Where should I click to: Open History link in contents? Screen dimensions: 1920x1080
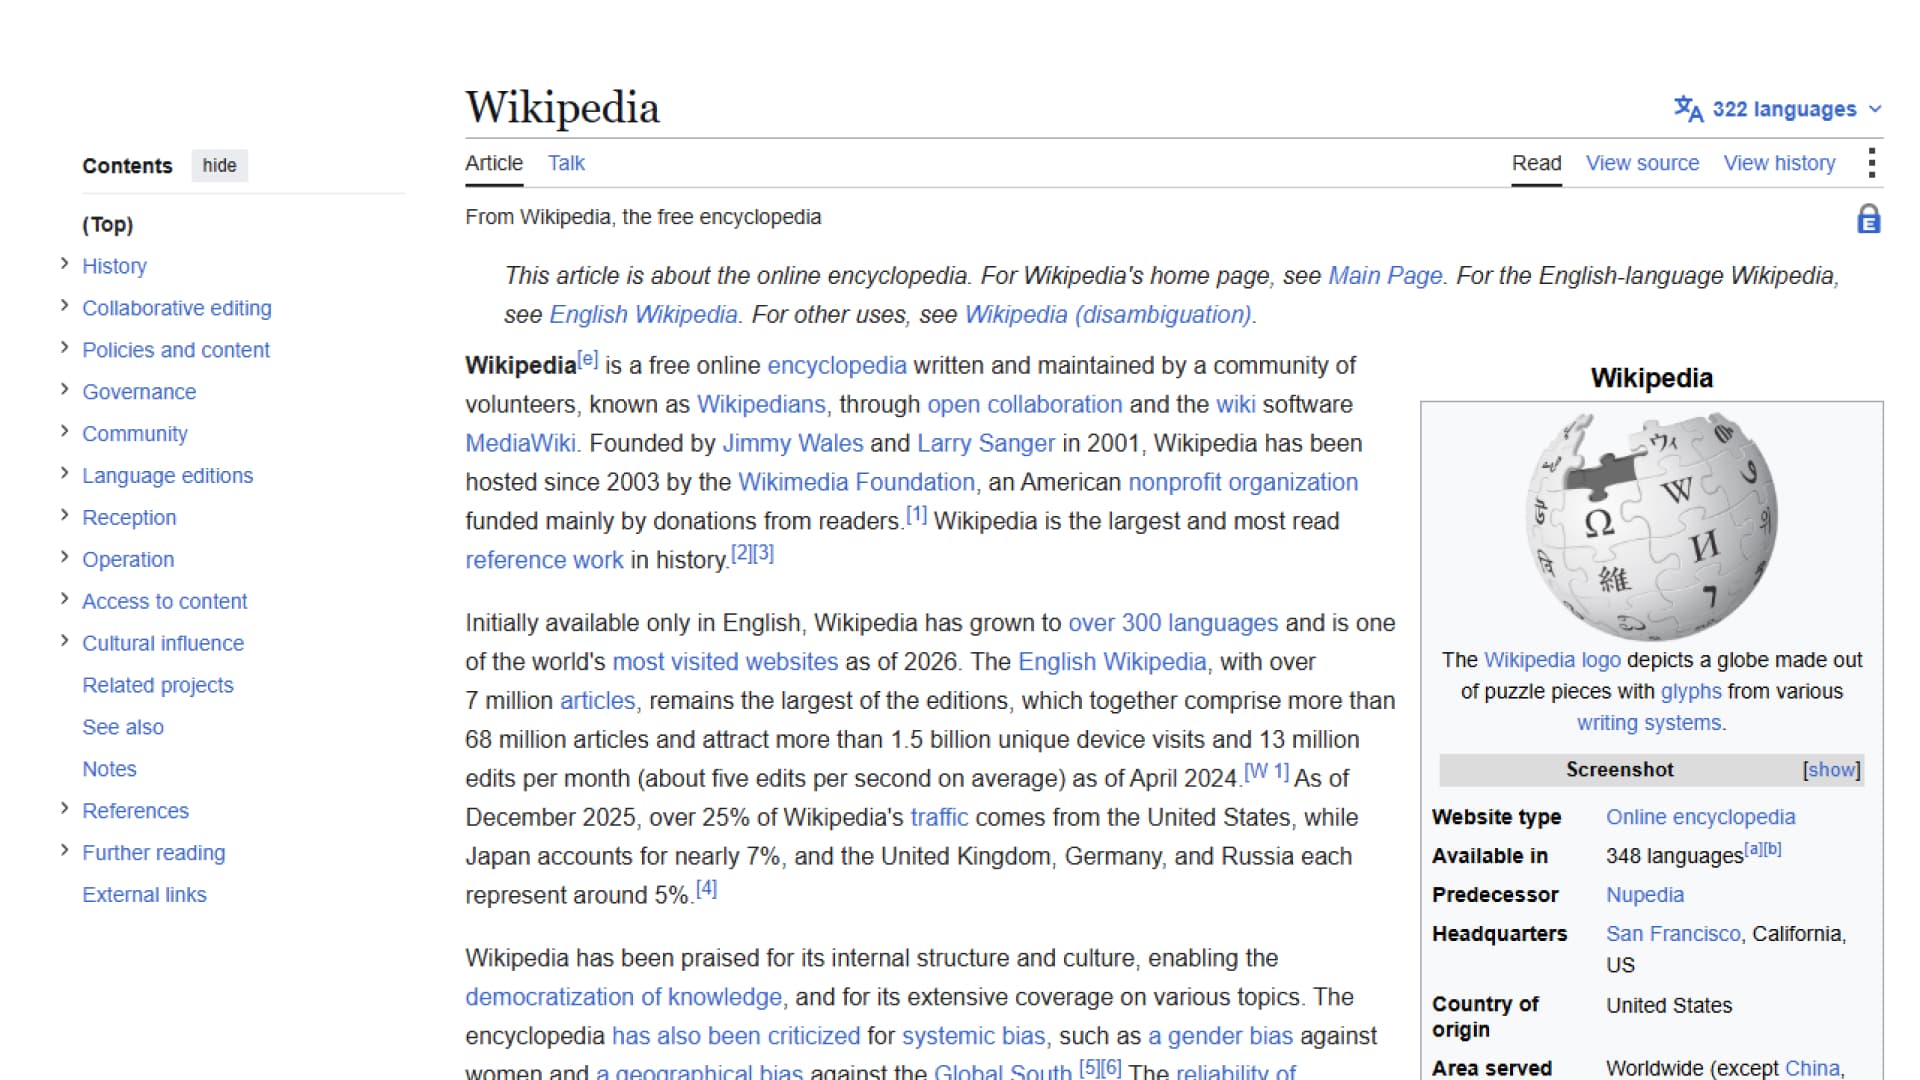(x=114, y=266)
